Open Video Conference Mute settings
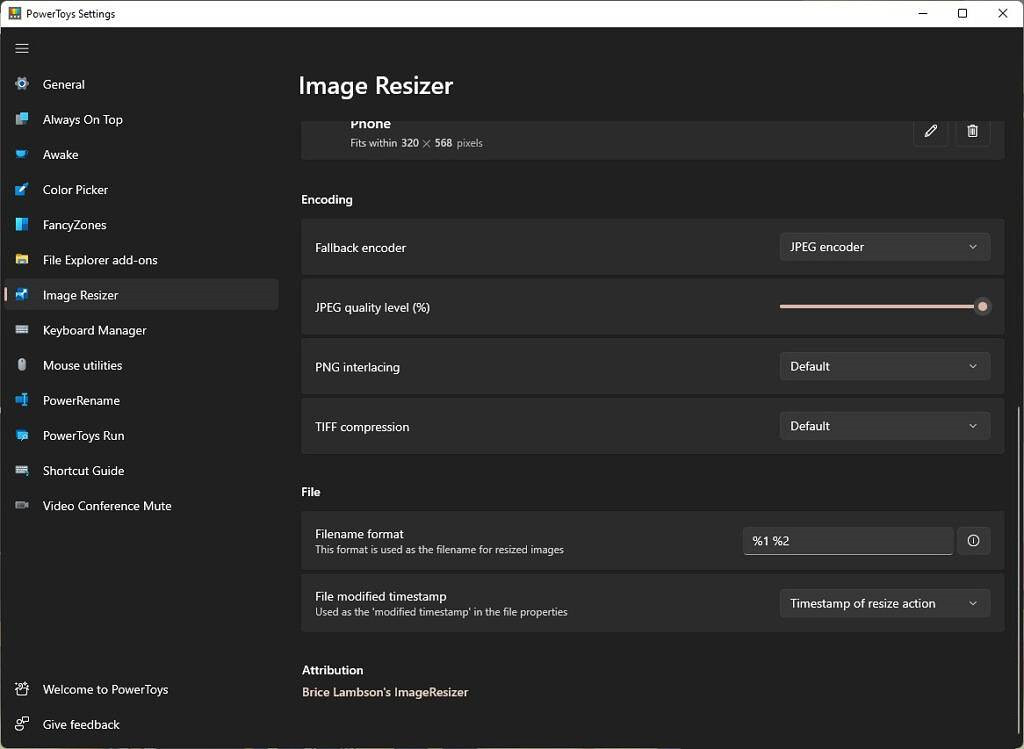 (107, 506)
